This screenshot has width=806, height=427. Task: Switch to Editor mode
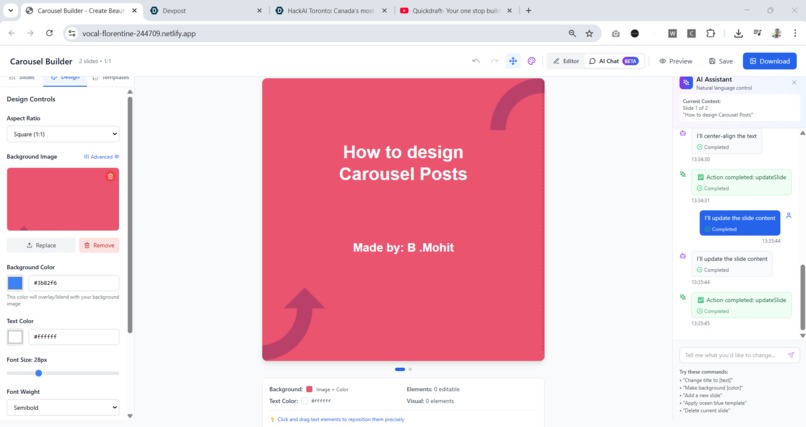[x=566, y=61]
